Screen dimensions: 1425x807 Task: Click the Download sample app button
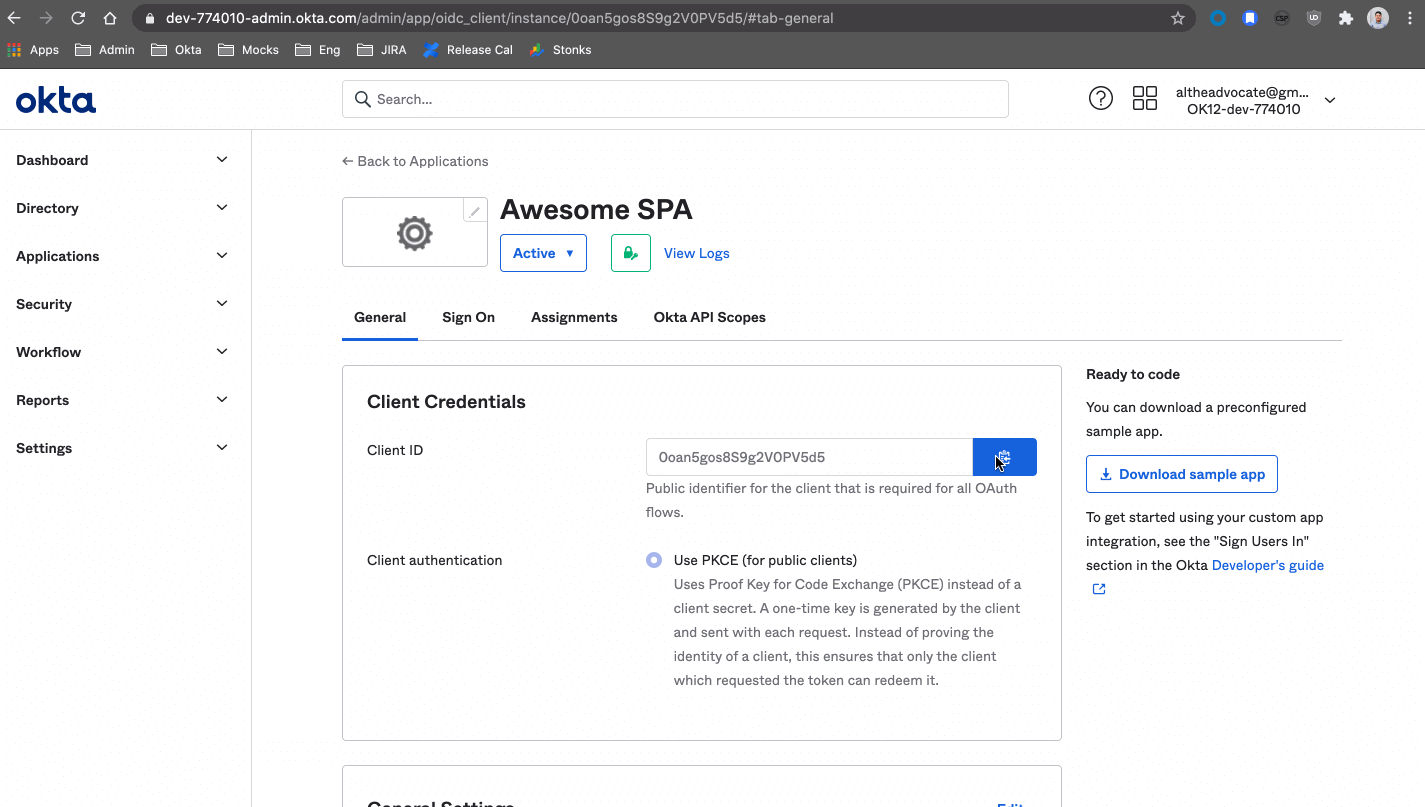coord(1181,474)
